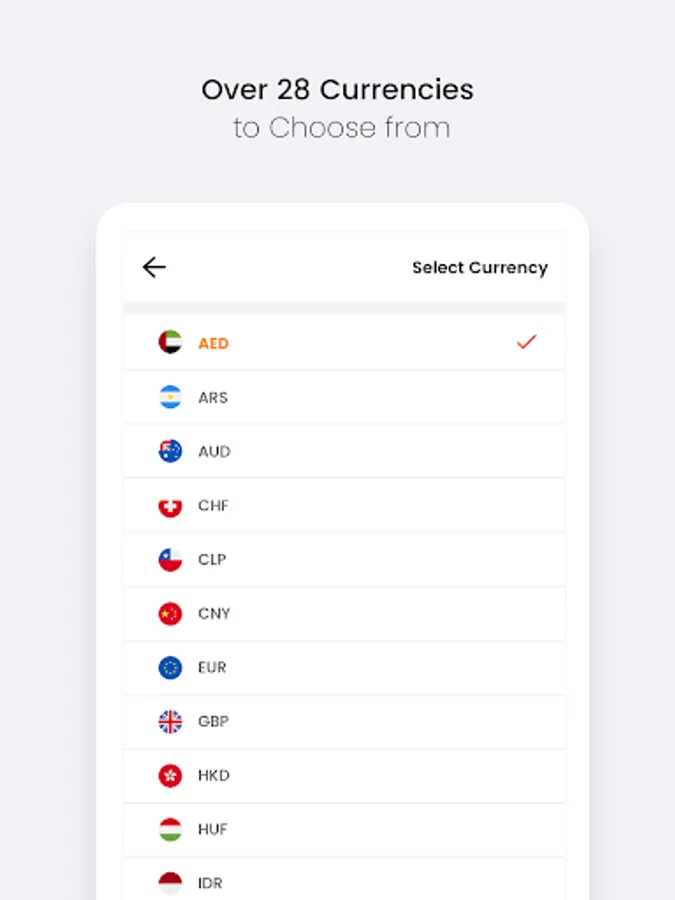Viewport: 675px width, 900px height.
Task: Click the Argentina flag icon
Action: point(170,397)
